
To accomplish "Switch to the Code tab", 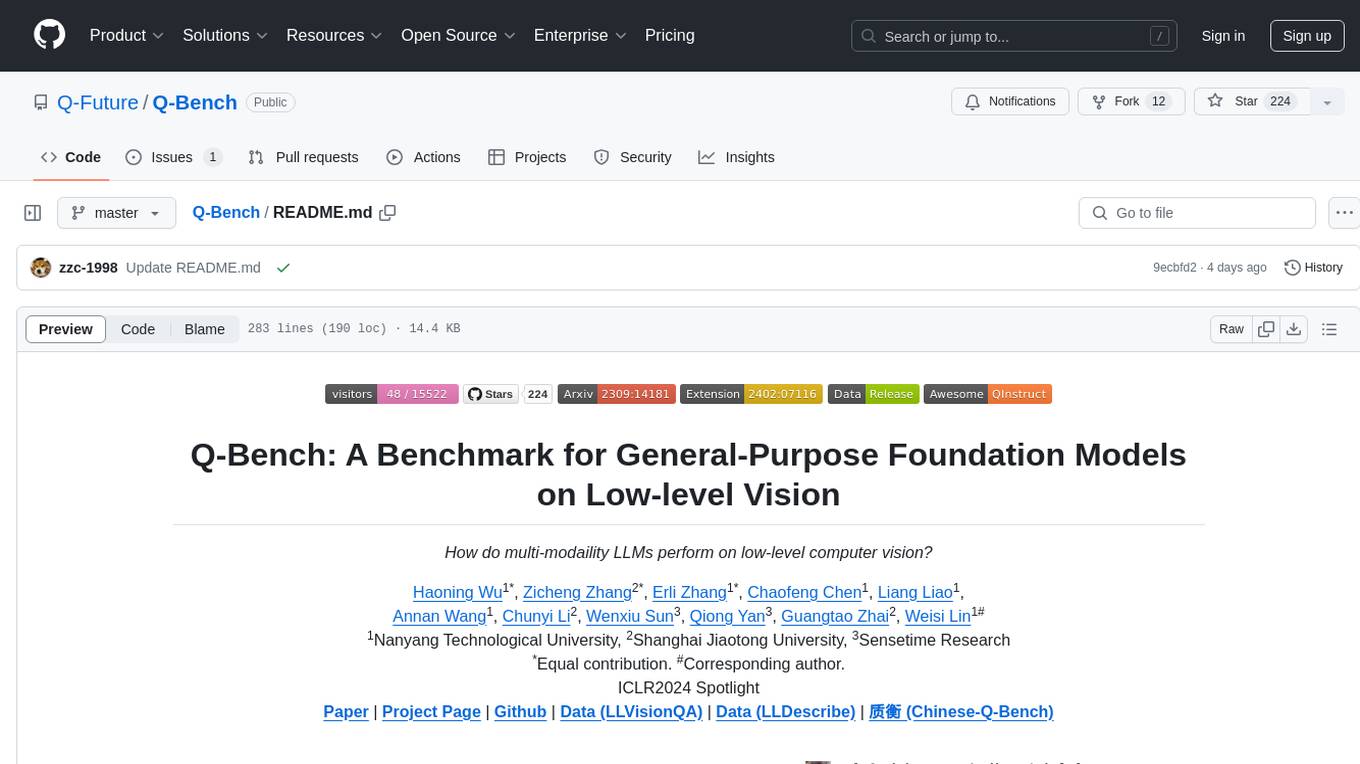I will 71,157.
